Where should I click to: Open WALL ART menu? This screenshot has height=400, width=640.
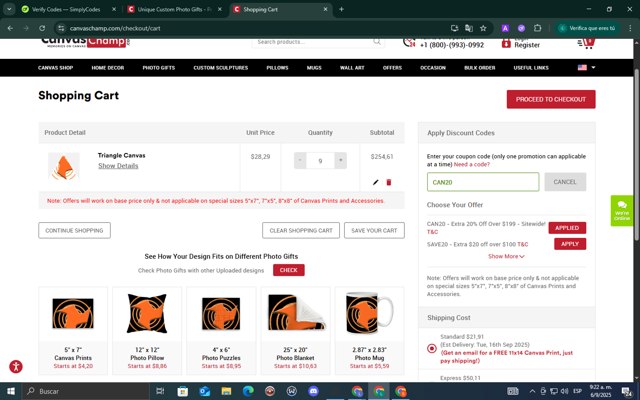(x=352, y=68)
